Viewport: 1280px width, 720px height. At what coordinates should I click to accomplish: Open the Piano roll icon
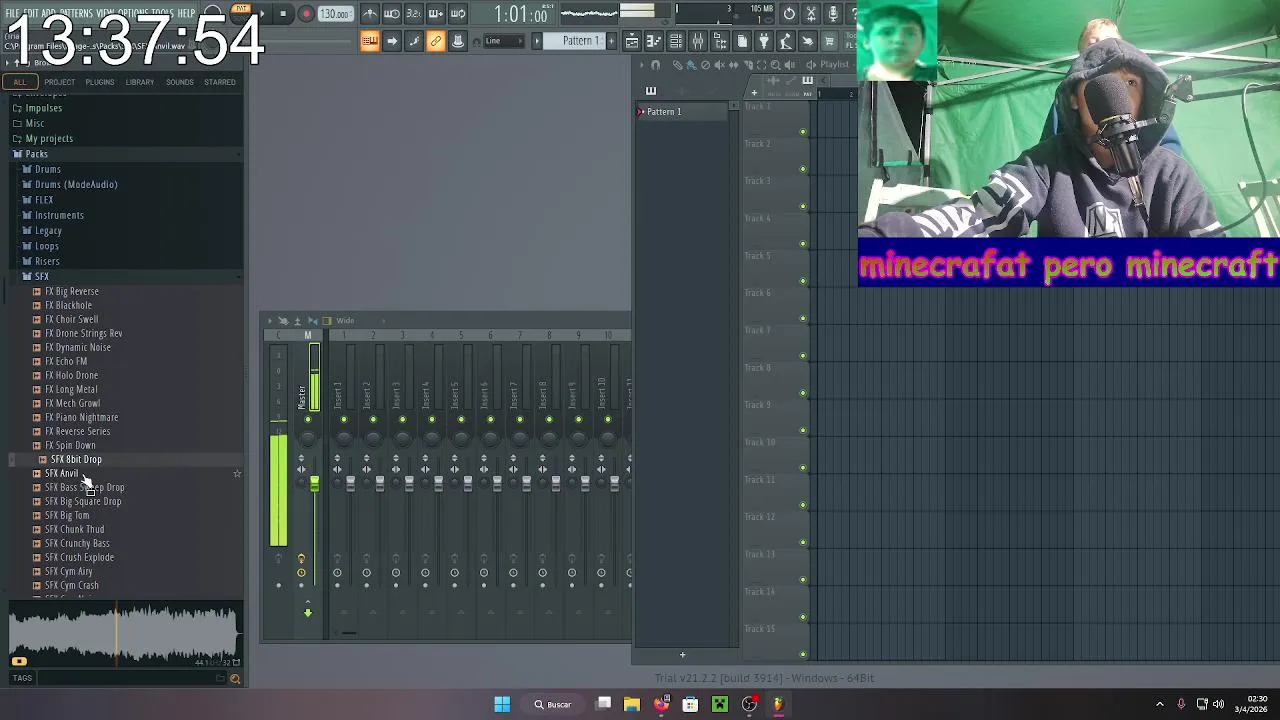(x=654, y=41)
